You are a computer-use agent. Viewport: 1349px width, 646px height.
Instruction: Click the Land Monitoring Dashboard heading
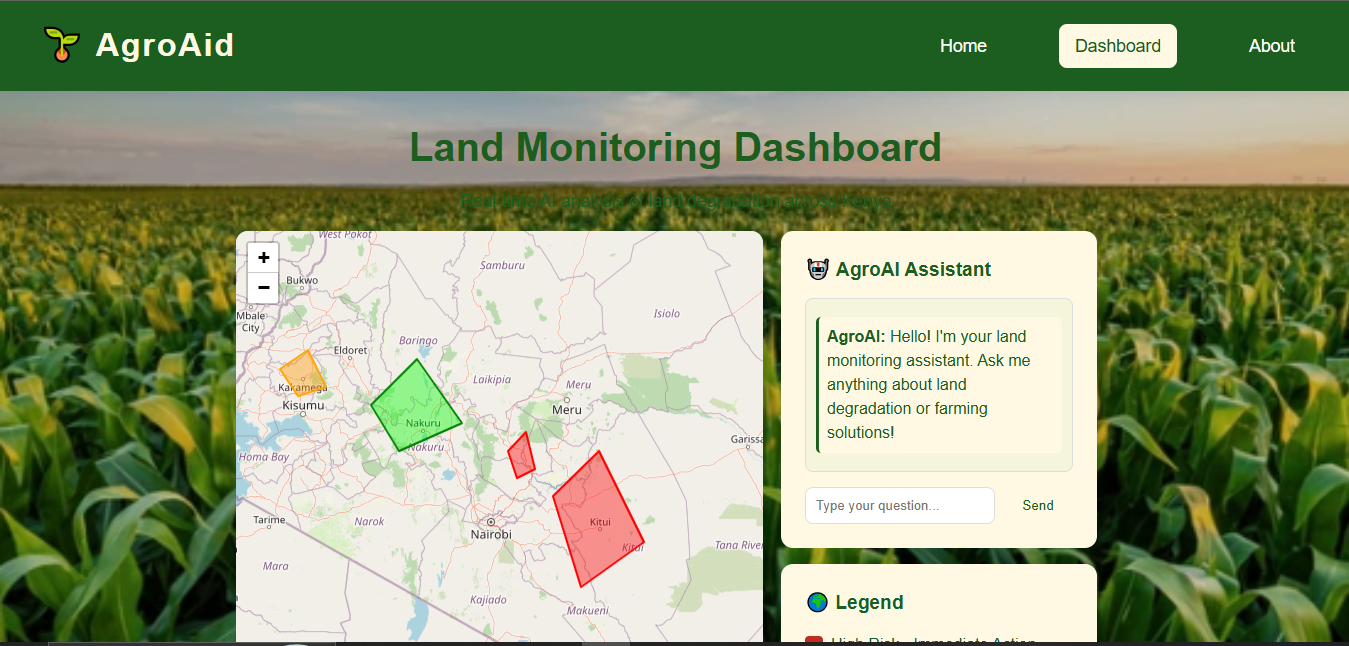(x=674, y=147)
